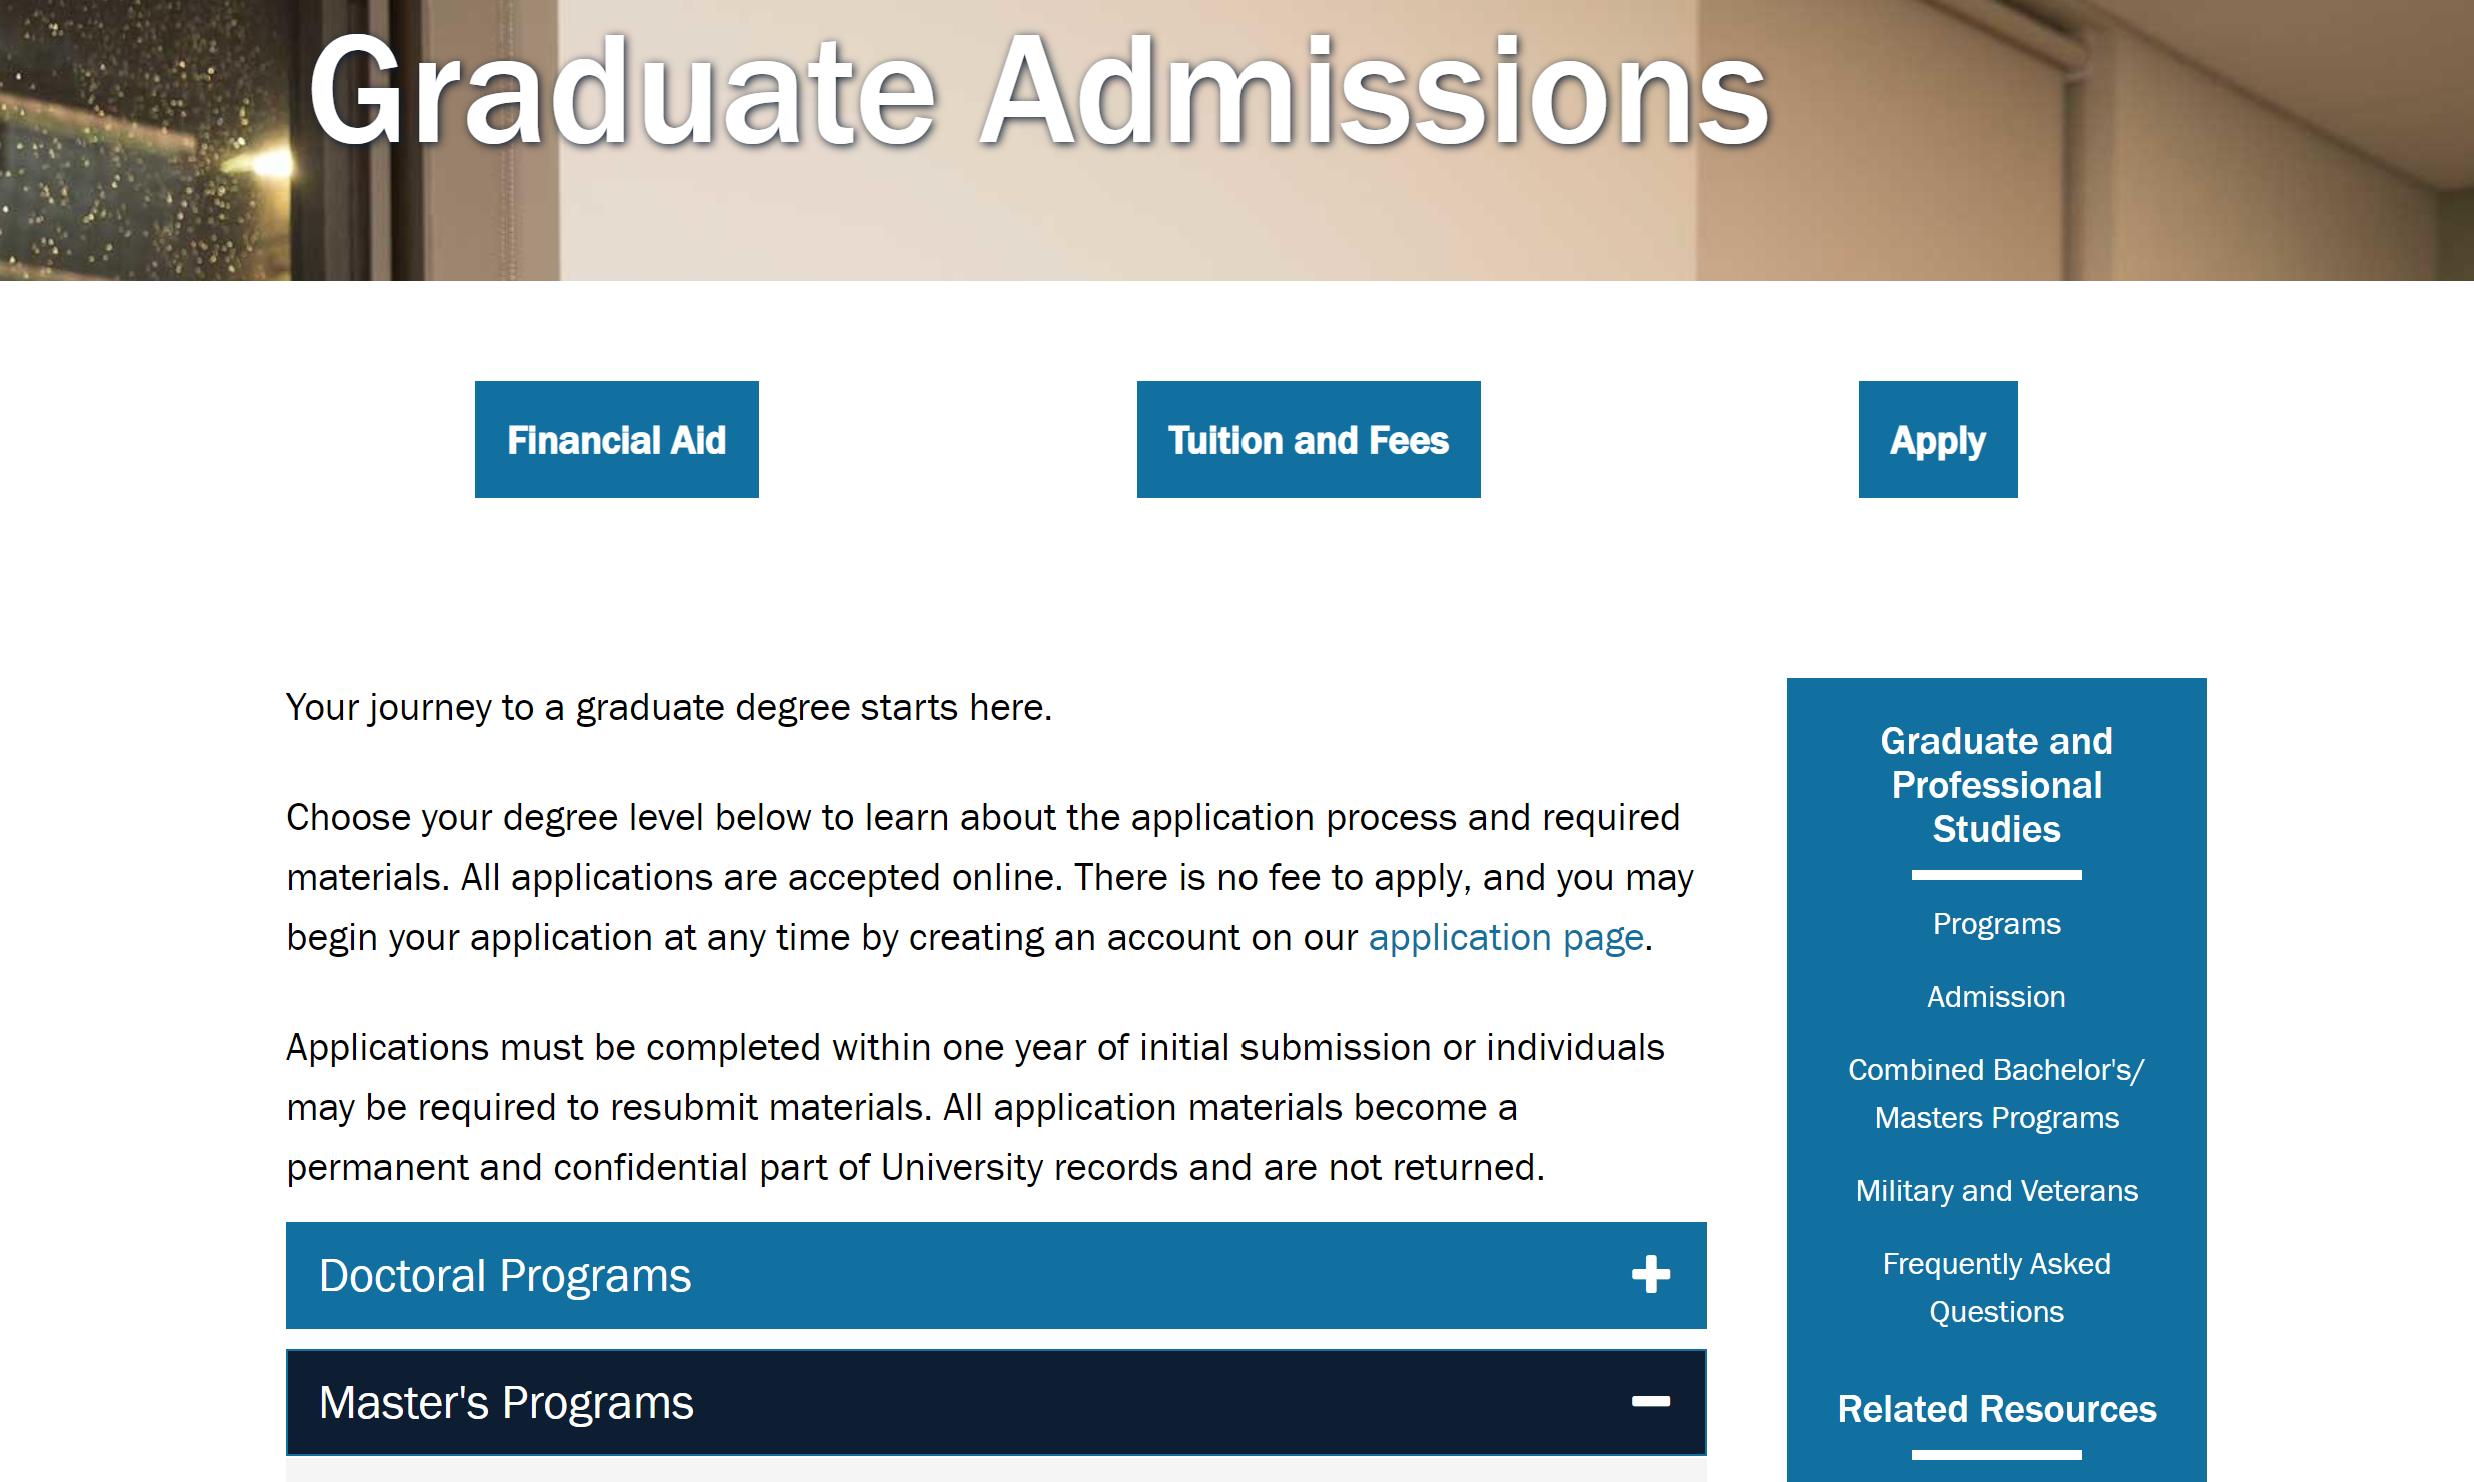
Task: Collapse the Master's Programs accordion
Action: click(996, 1402)
